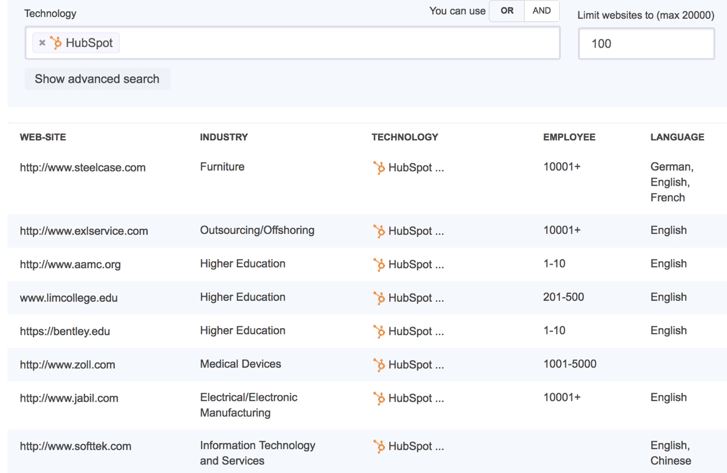Open www.limcollege.edu link
The image size is (727, 473).
69,298
